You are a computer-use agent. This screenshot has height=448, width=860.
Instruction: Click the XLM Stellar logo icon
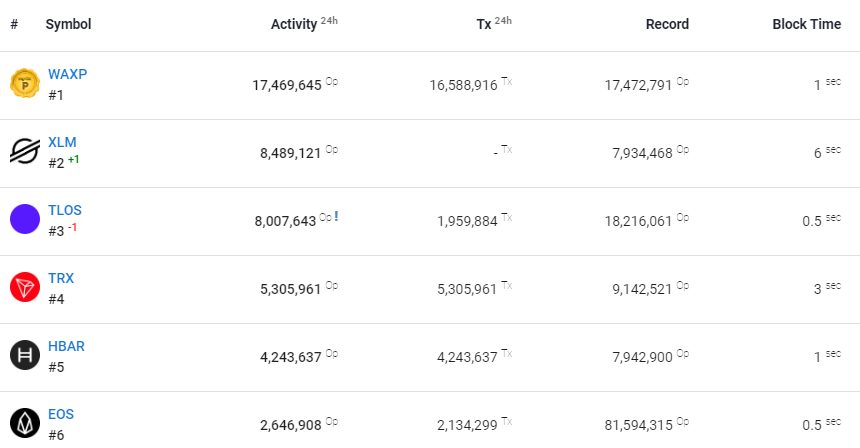pyautogui.click(x=24, y=152)
